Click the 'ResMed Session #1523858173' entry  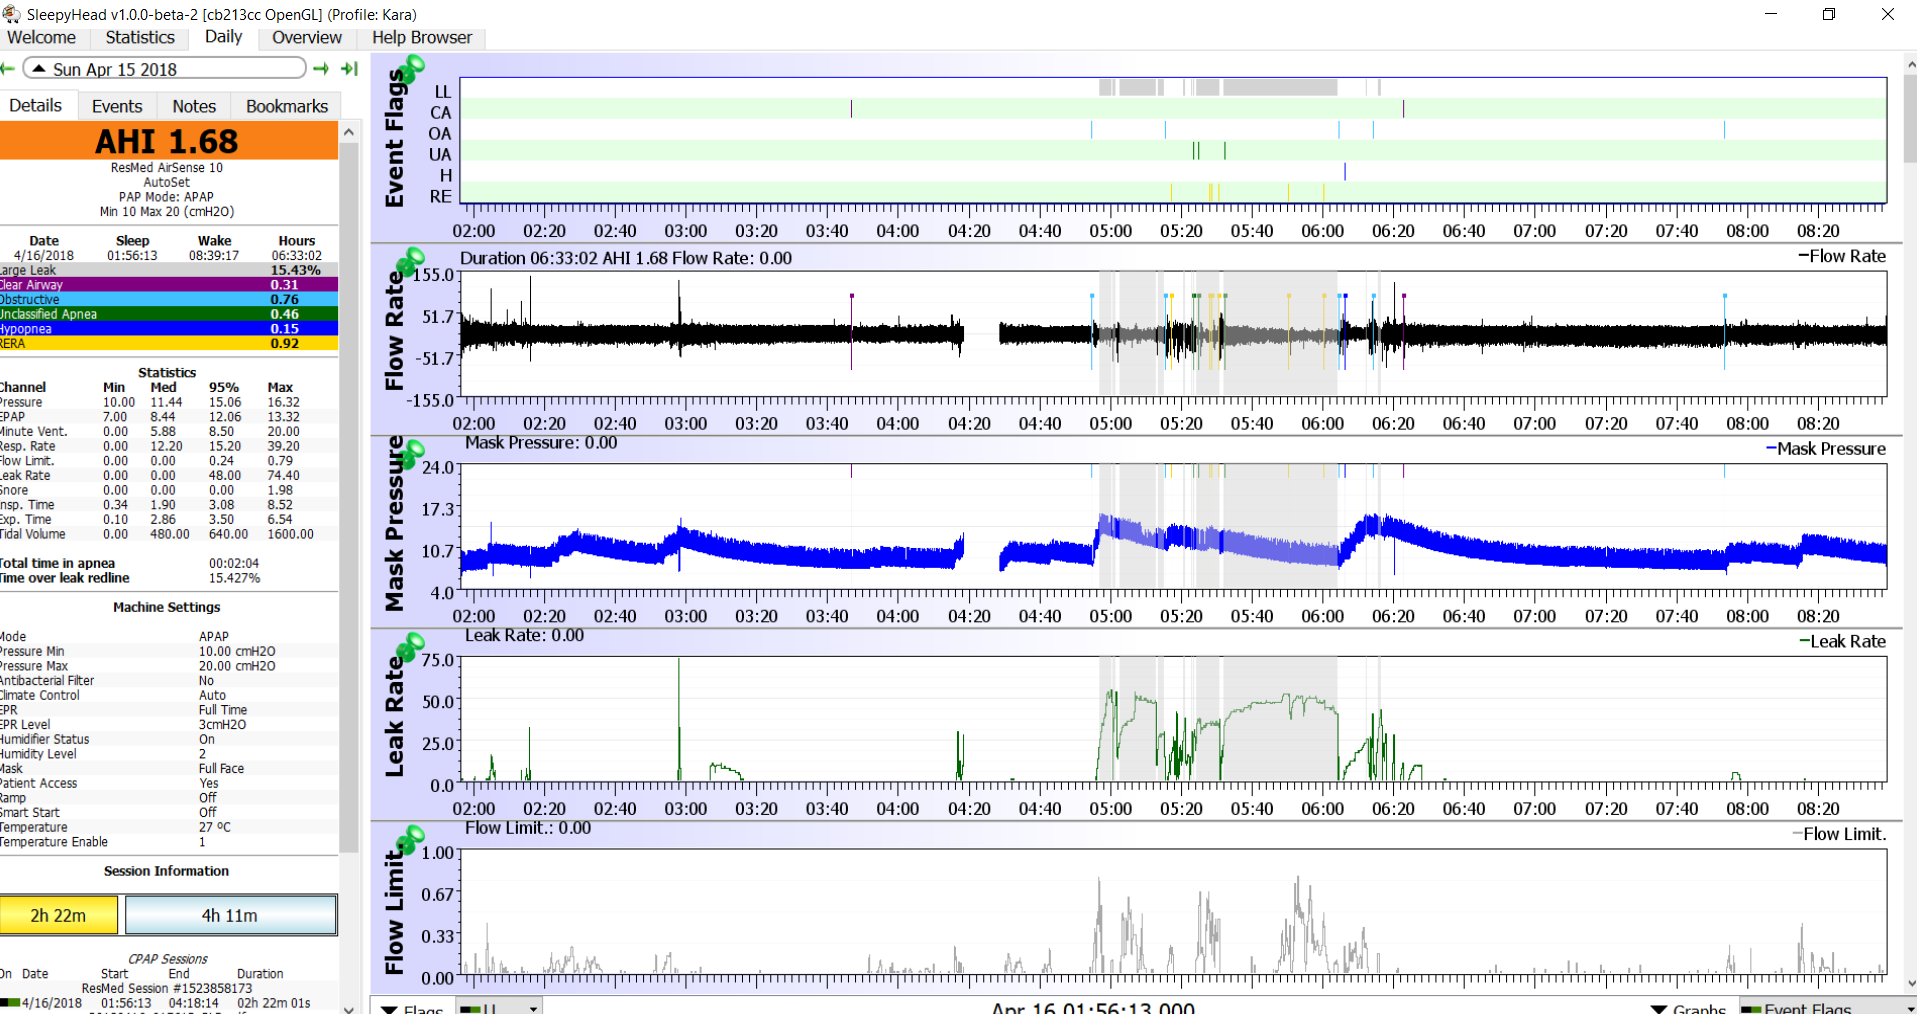(x=167, y=988)
